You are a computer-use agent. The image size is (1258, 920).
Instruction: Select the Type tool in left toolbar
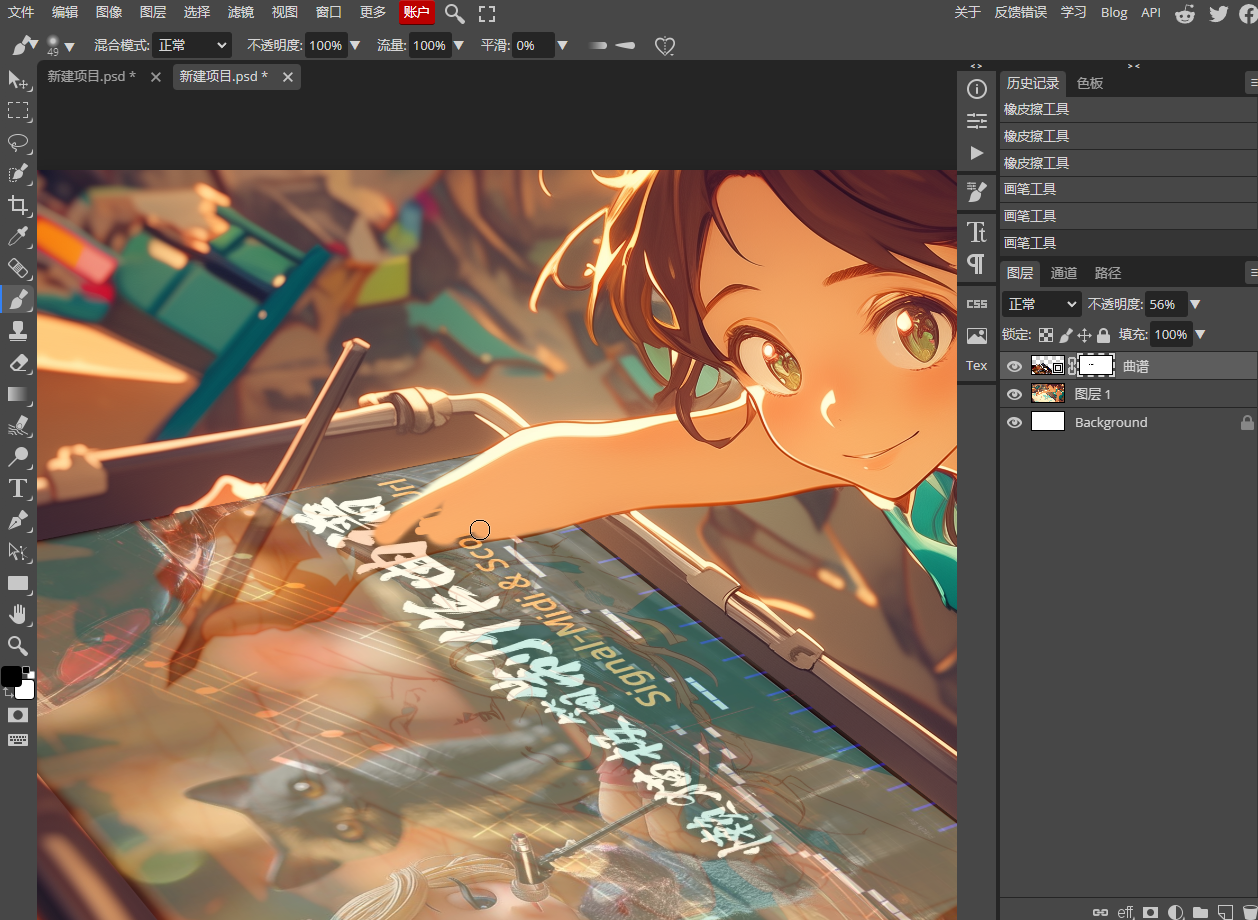(x=18, y=489)
